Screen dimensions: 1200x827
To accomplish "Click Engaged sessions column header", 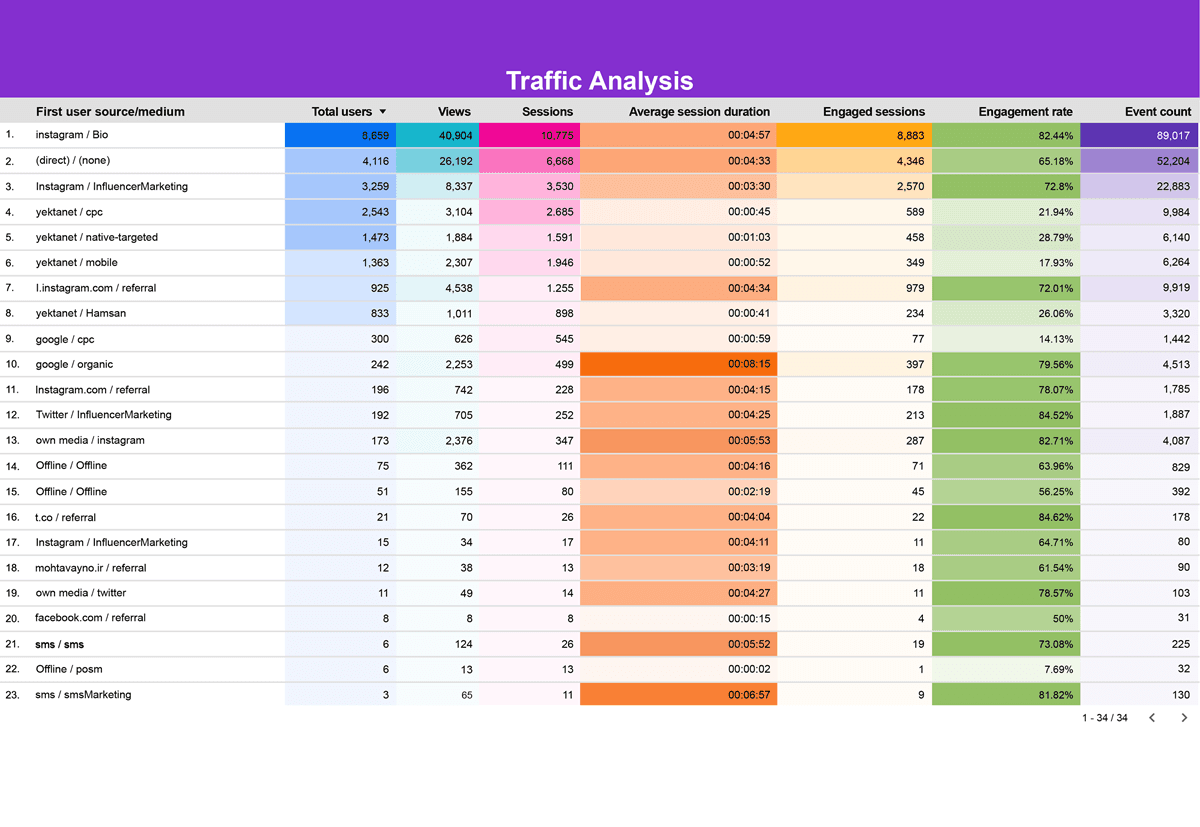I will pos(873,112).
